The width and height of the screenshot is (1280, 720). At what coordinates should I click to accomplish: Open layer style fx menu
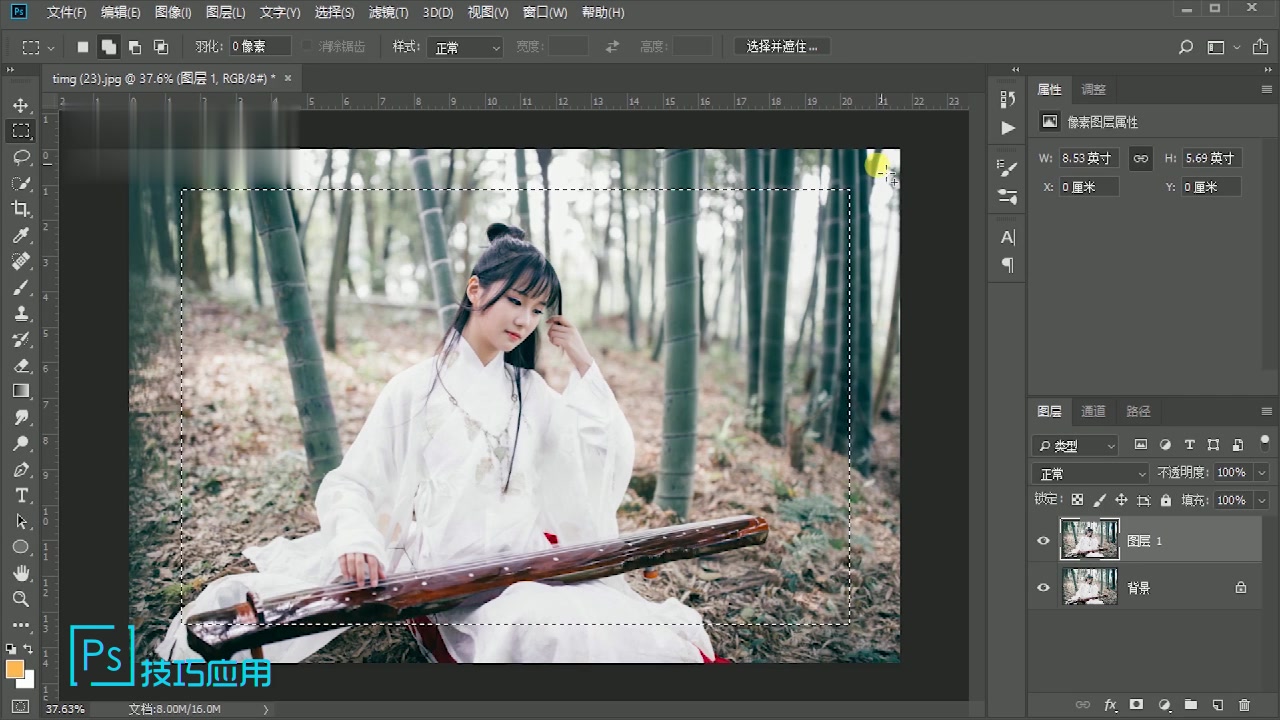[1110, 705]
